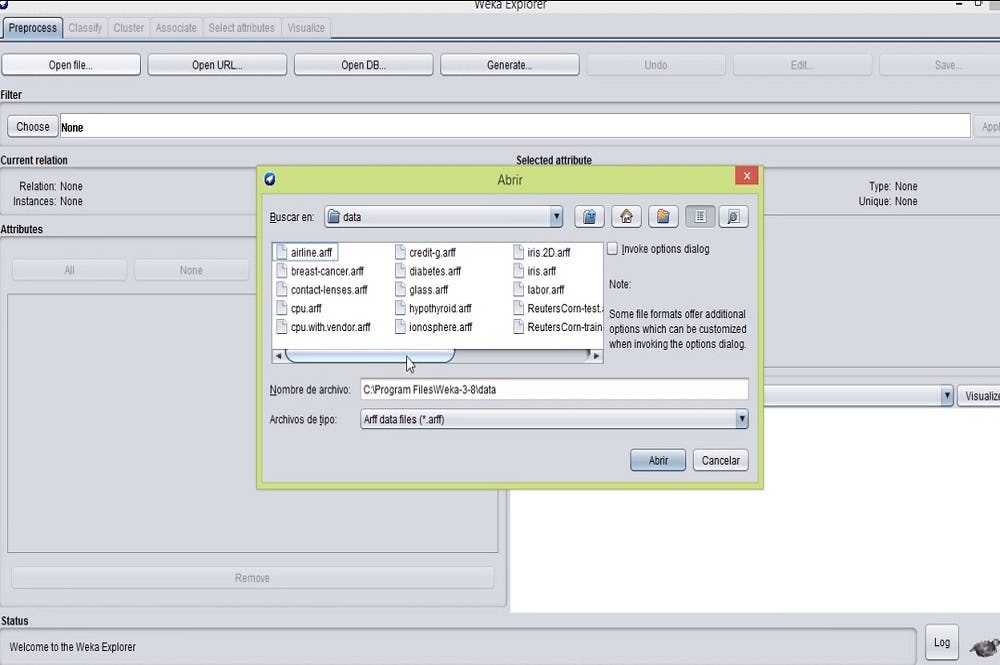
Task: Select the diabetes.arff file icon
Action: [400, 271]
